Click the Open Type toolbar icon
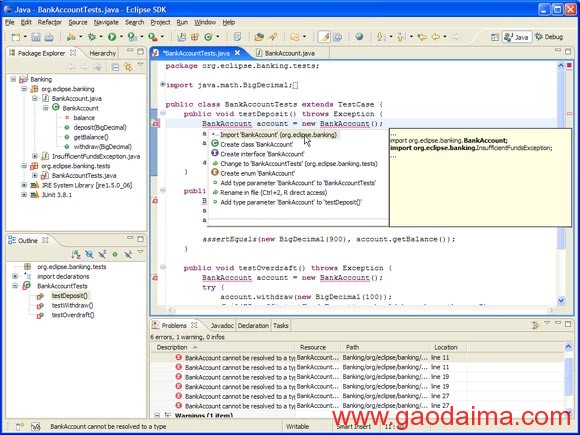The width and height of the screenshot is (580, 435). (259, 37)
